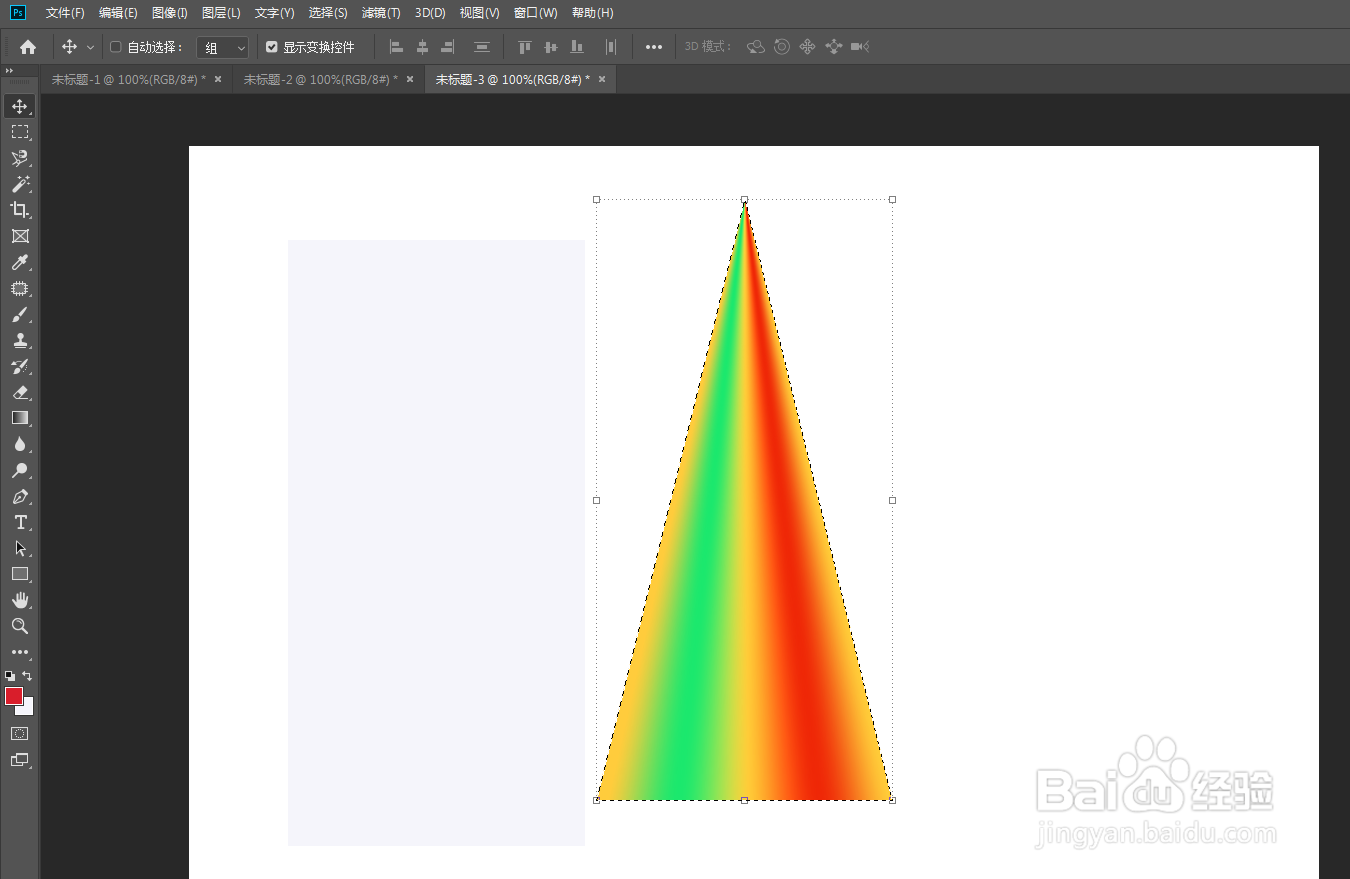Close the 未标题-1 document tab

tap(218, 79)
